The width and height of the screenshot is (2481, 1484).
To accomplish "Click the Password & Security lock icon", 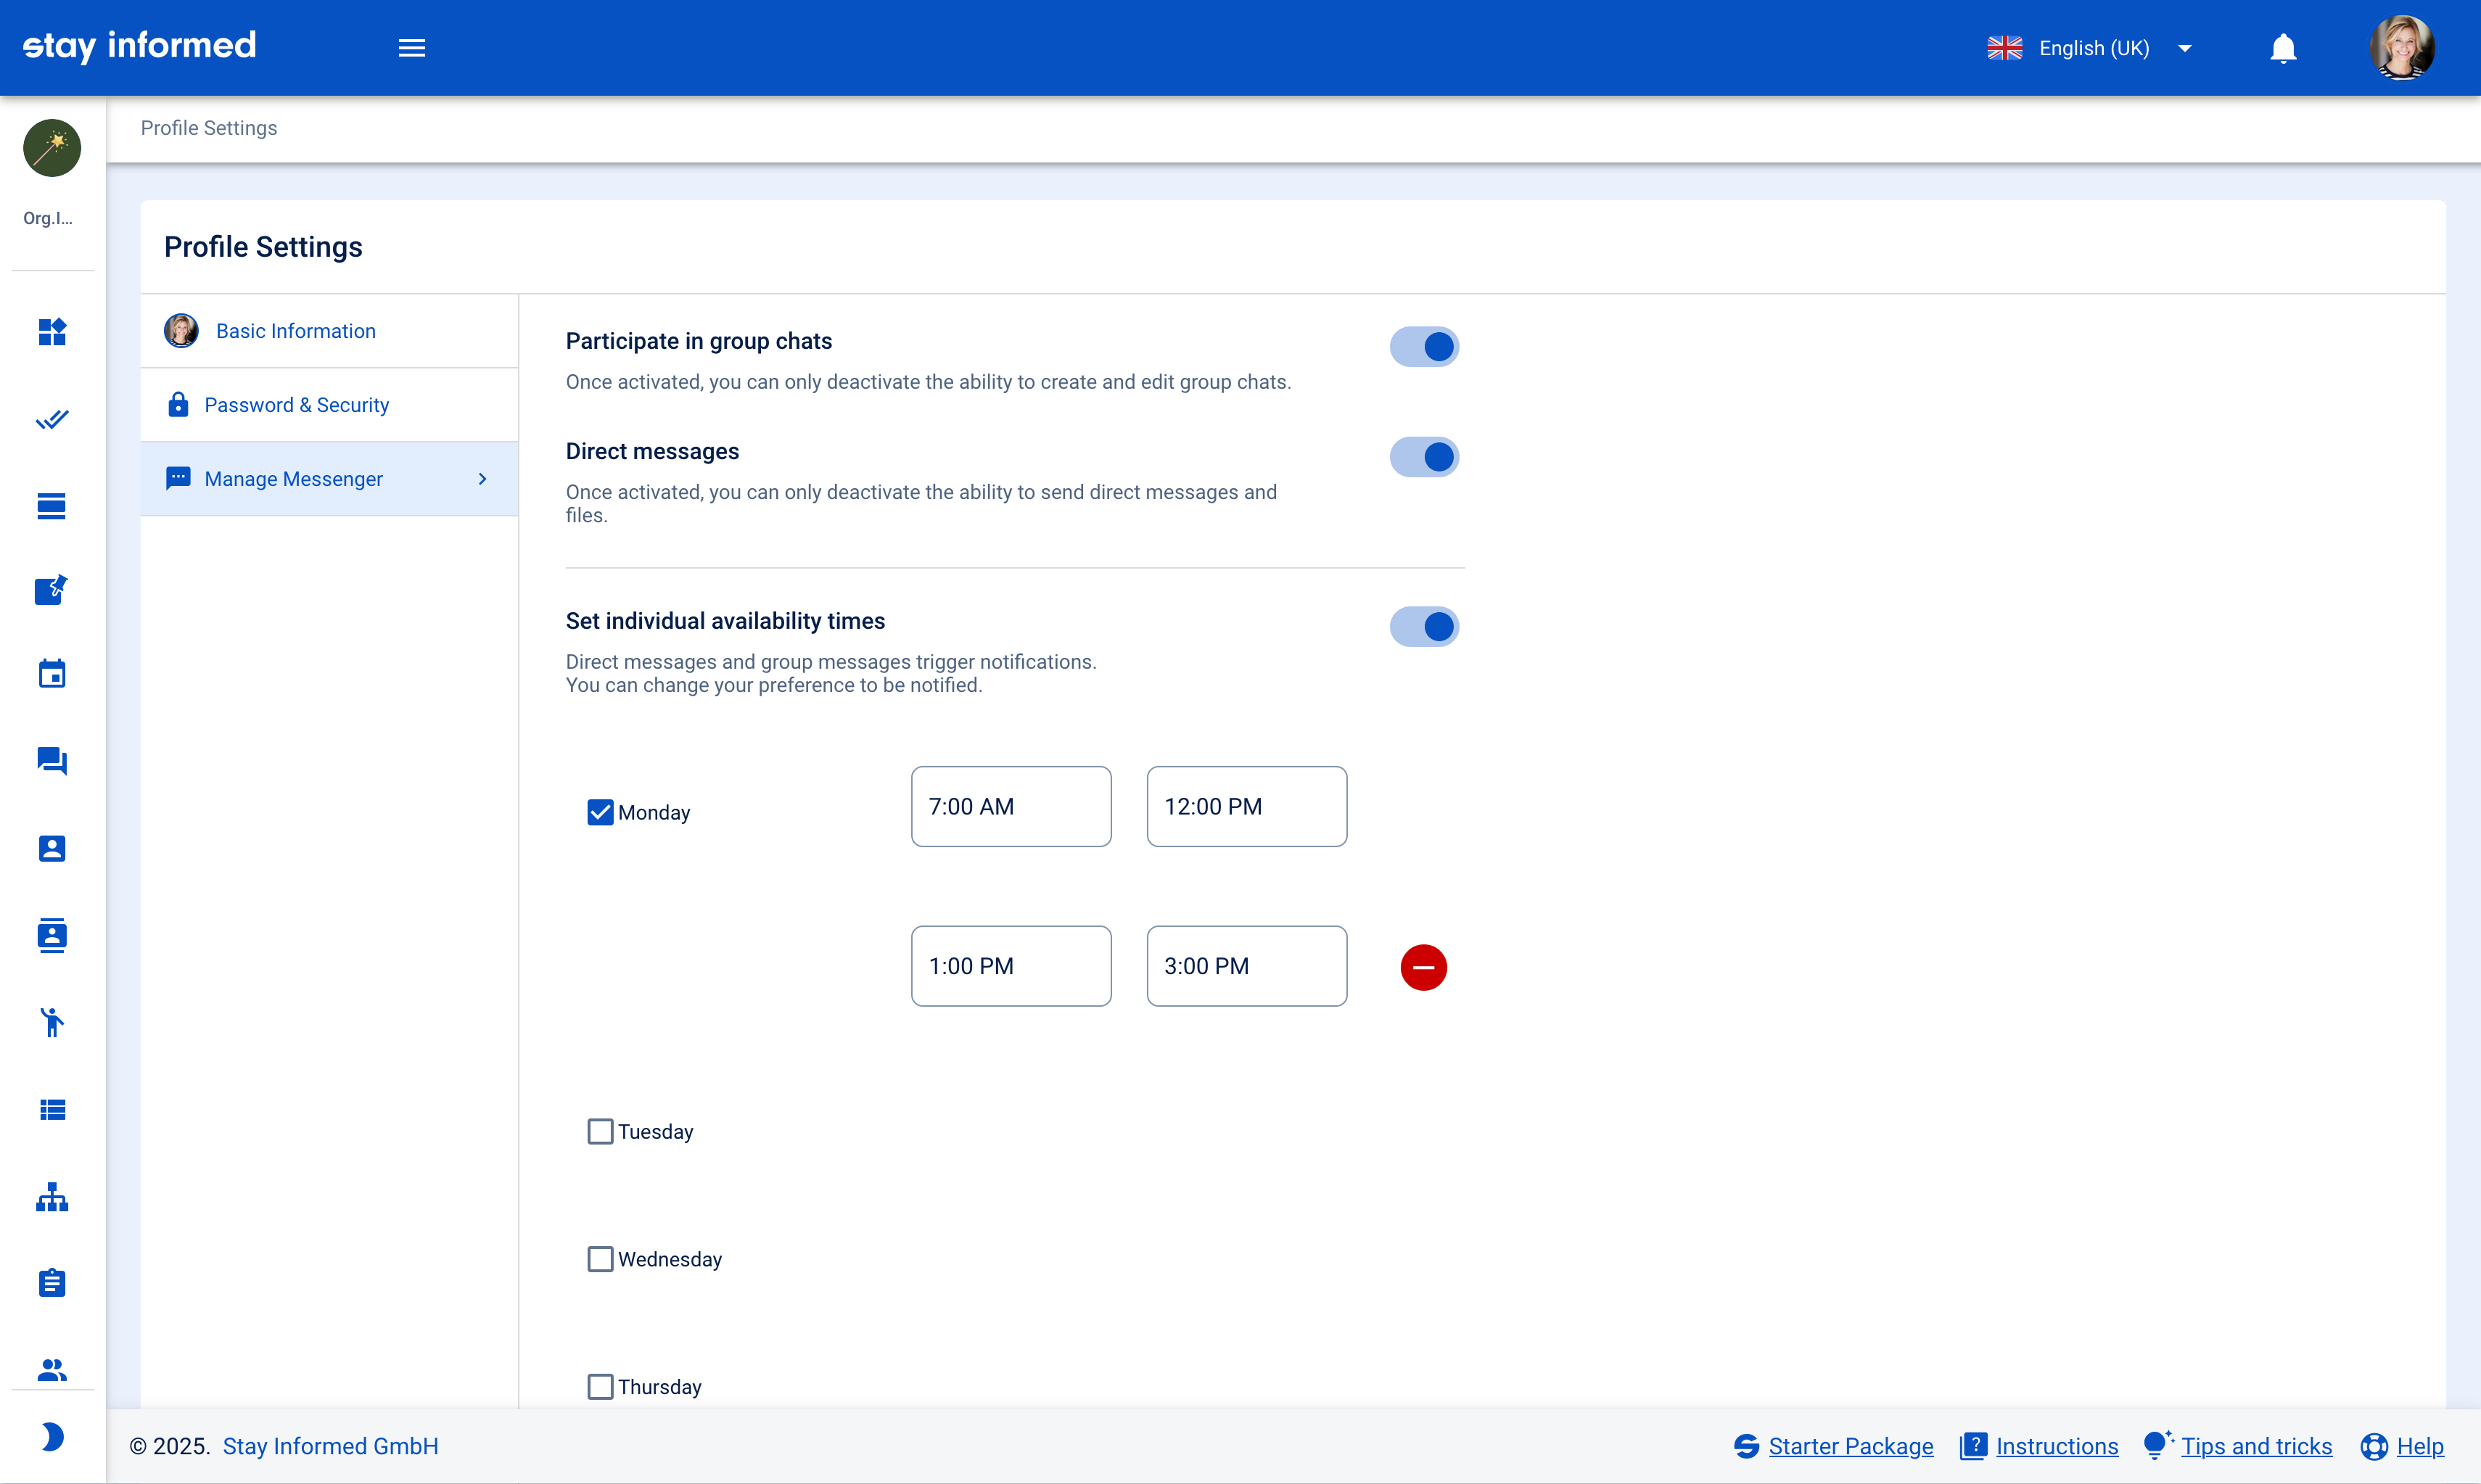I will pyautogui.click(x=178, y=404).
